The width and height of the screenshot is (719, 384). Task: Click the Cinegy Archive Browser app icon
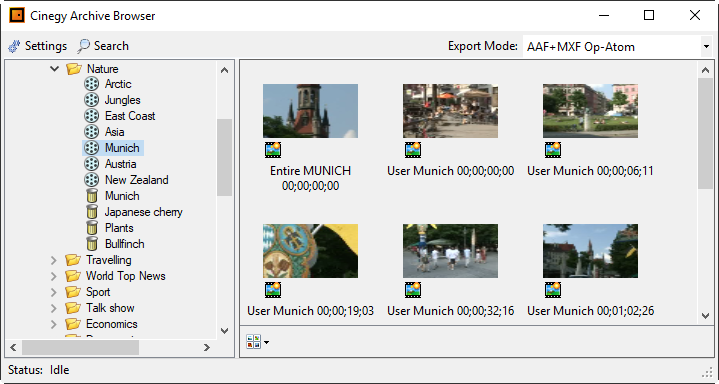point(17,15)
